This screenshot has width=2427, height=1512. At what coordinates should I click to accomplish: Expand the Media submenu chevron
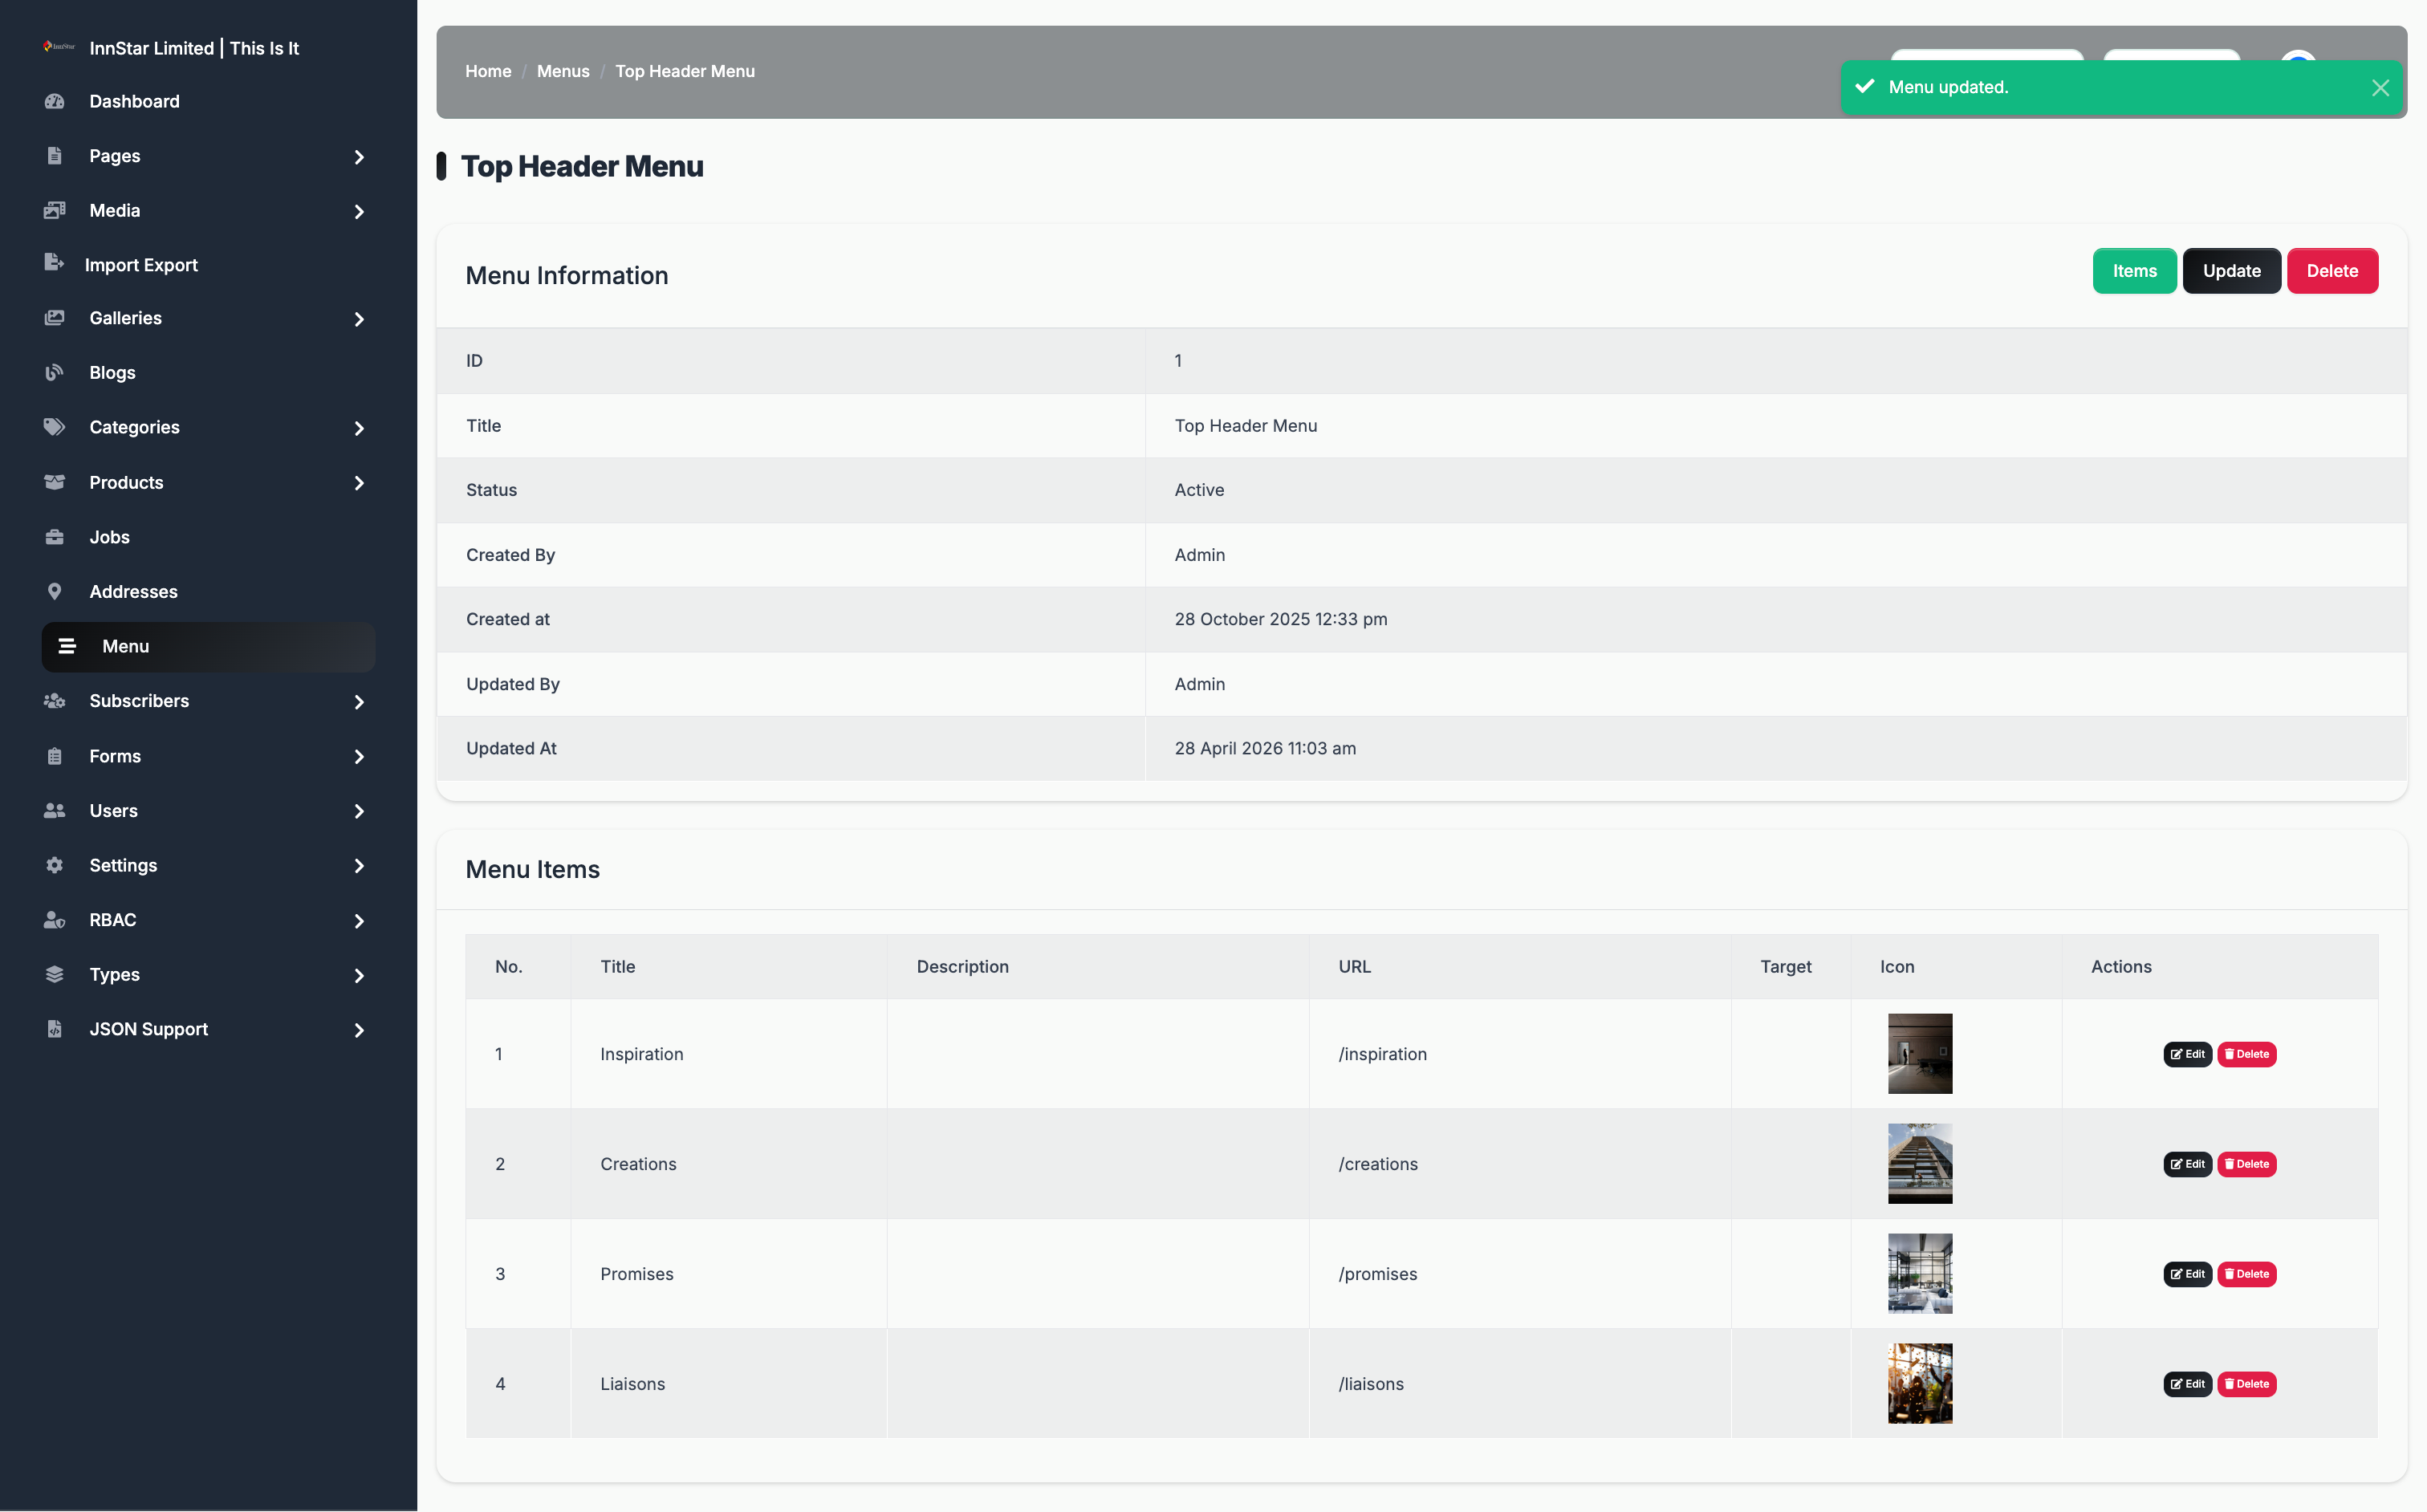(x=359, y=211)
